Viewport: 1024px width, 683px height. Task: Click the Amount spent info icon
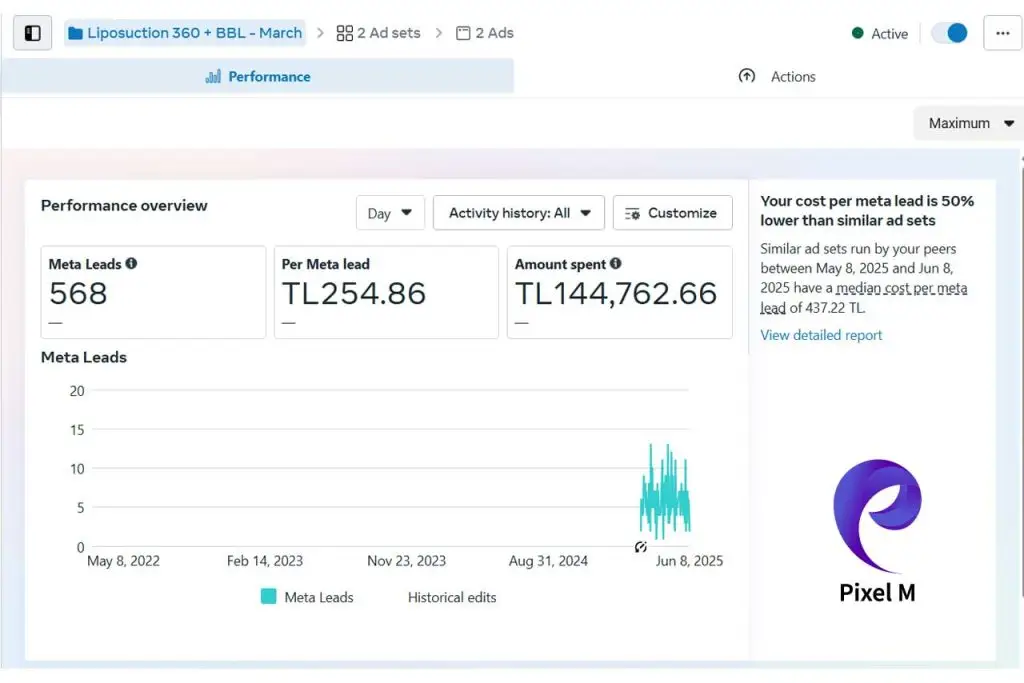click(x=614, y=264)
